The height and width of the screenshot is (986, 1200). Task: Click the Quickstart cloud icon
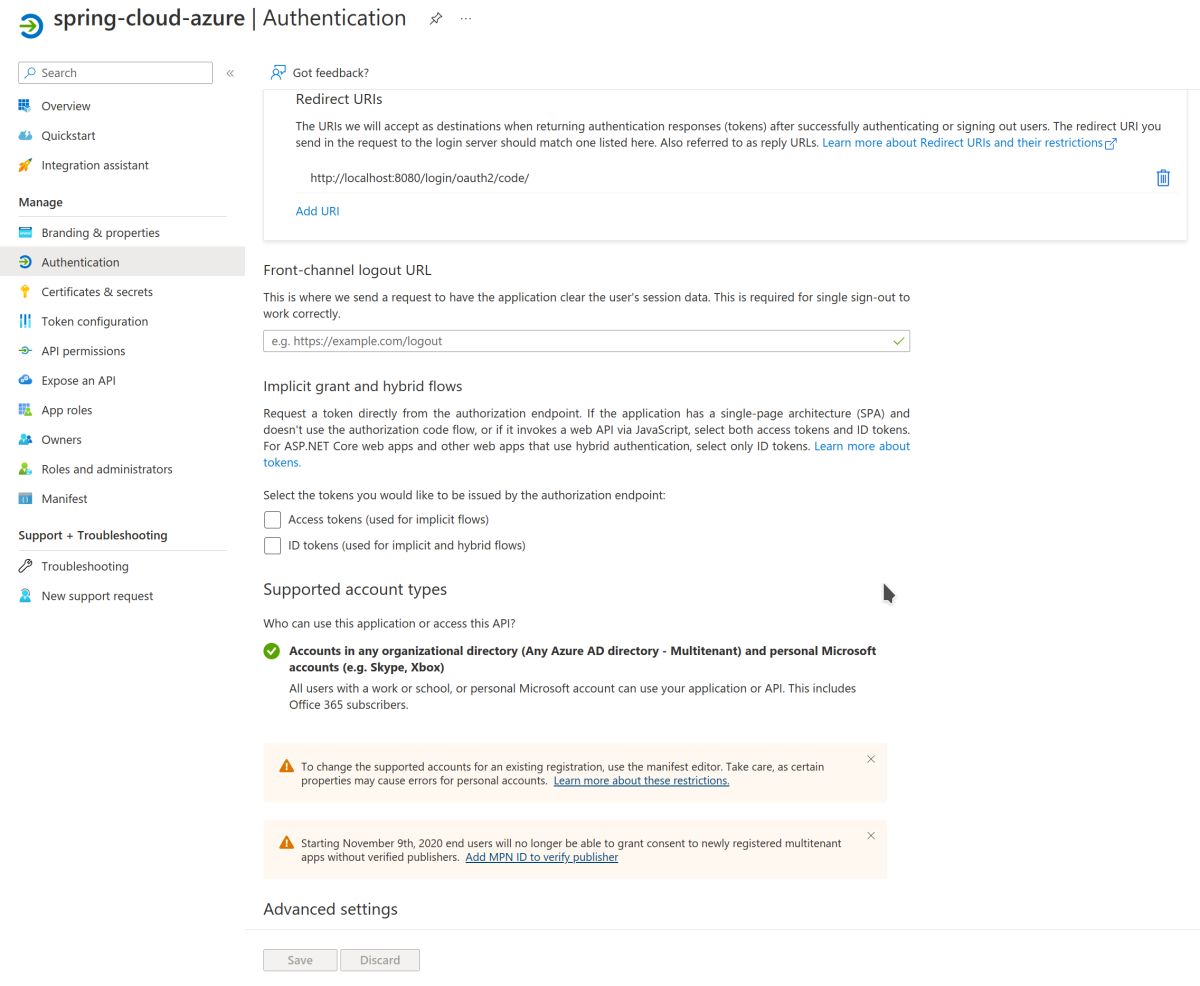25,136
